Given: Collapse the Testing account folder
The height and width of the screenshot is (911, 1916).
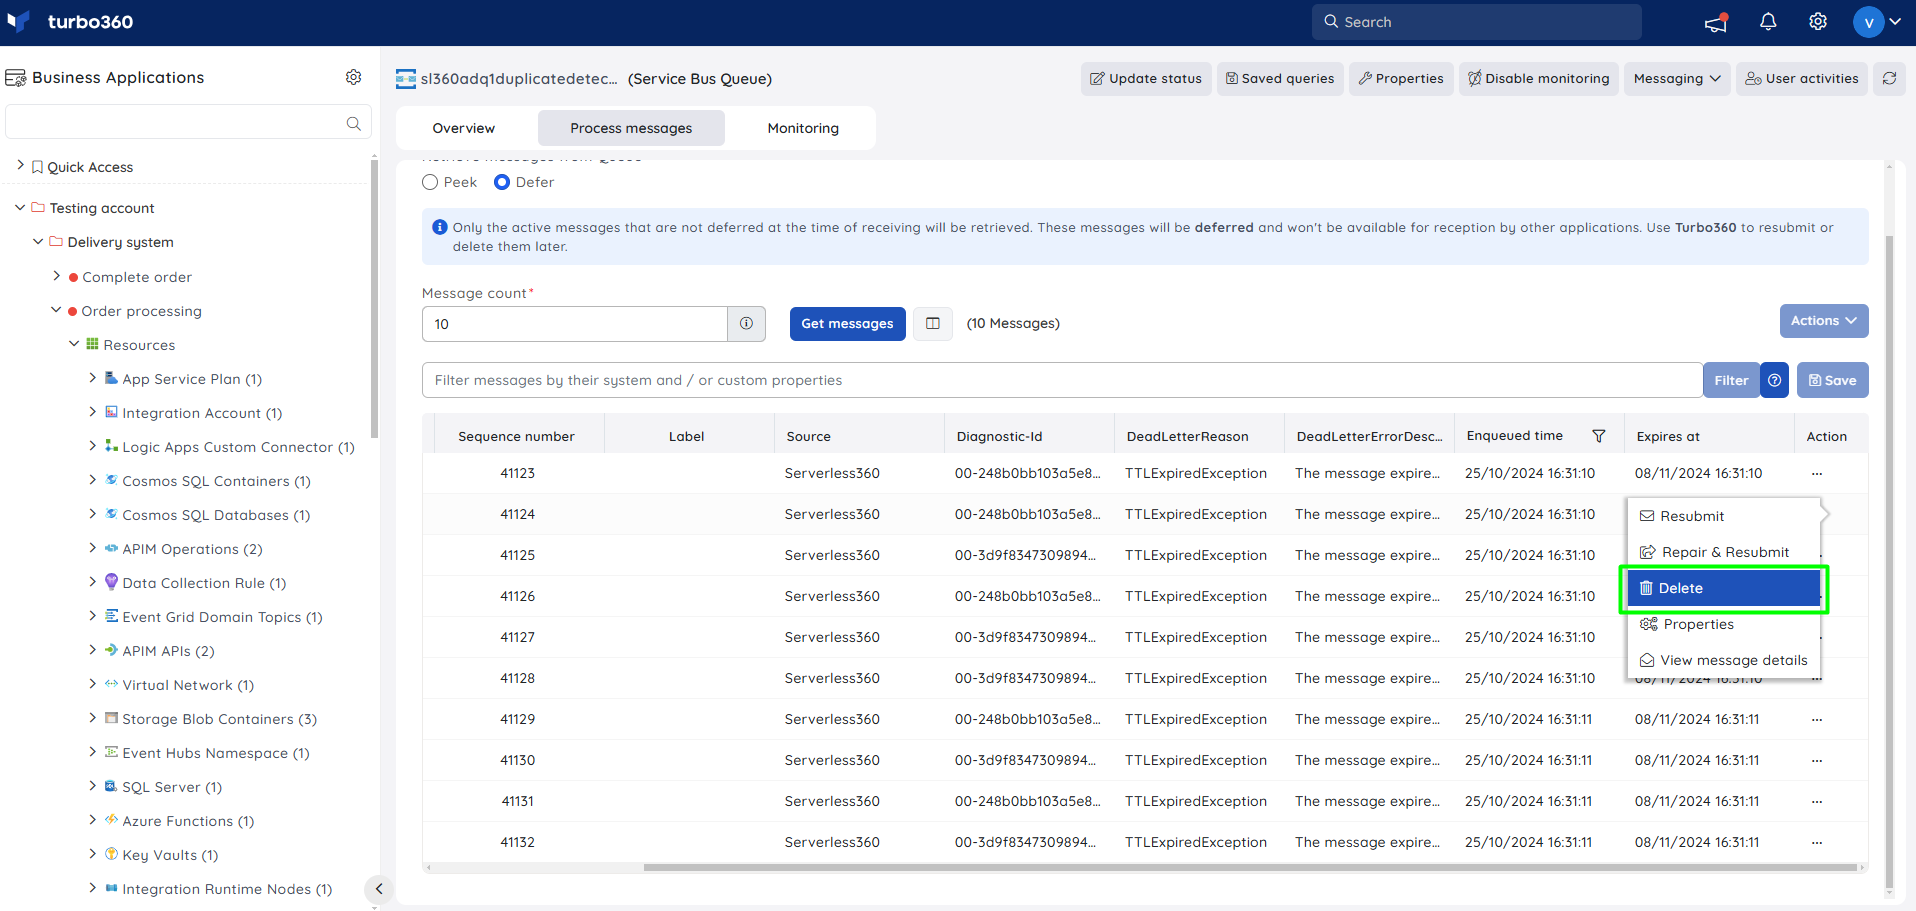Looking at the screenshot, I should [x=20, y=207].
